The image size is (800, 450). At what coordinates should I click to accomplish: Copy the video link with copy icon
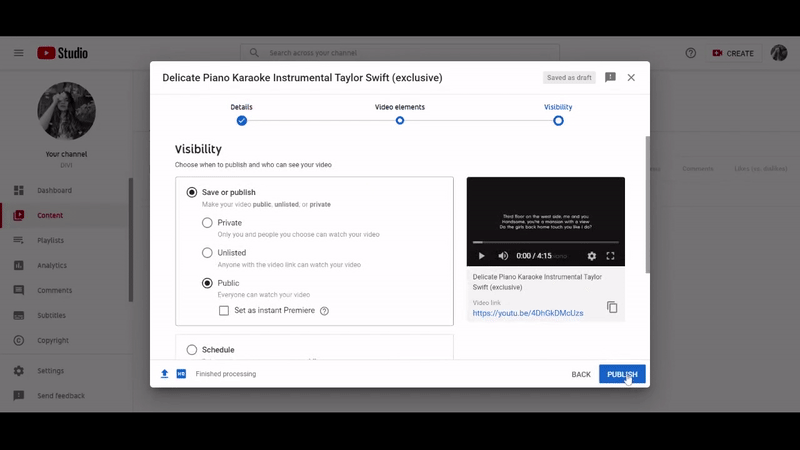point(612,307)
